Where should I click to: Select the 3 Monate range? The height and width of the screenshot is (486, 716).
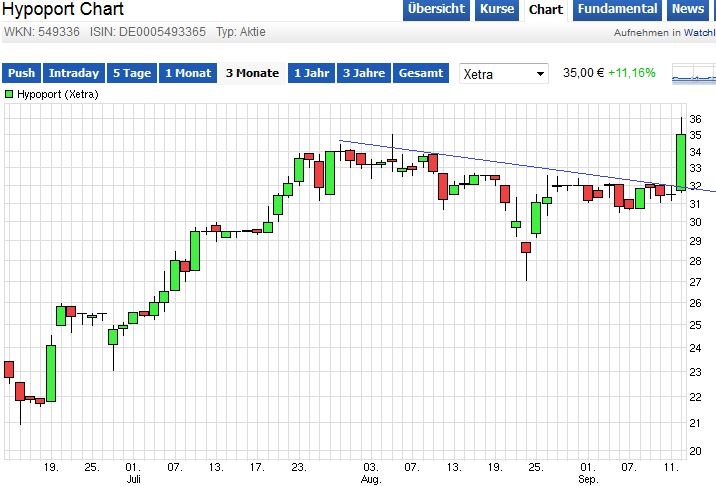click(252, 73)
